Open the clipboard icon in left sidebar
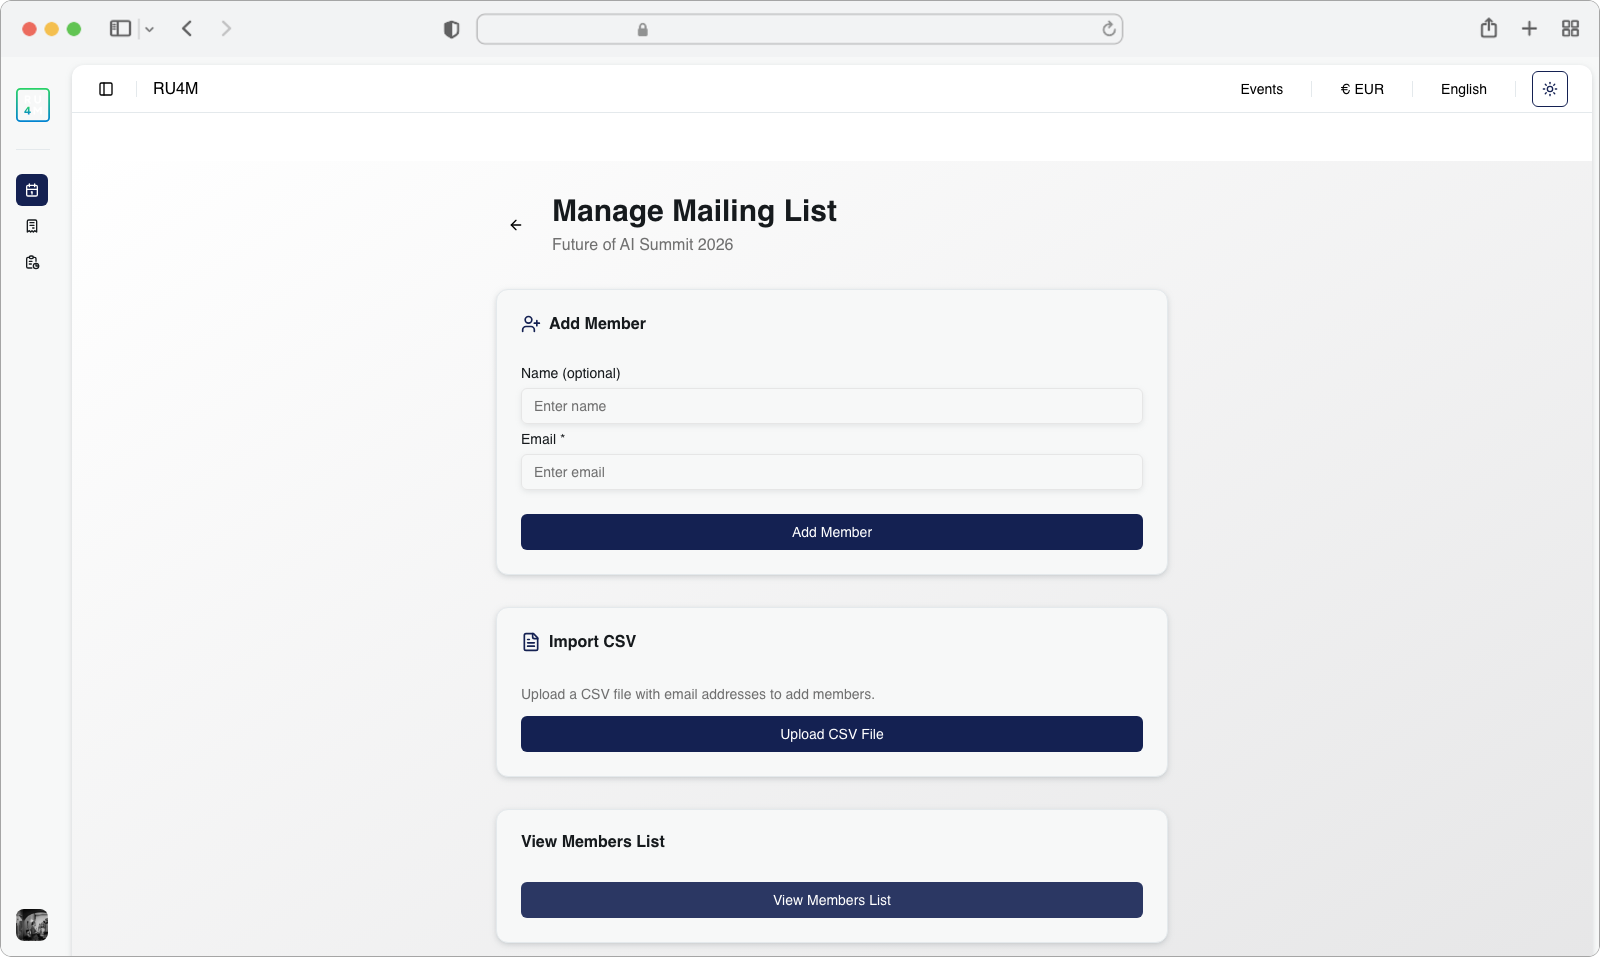Screen dimensions: 1600x957 click(32, 263)
